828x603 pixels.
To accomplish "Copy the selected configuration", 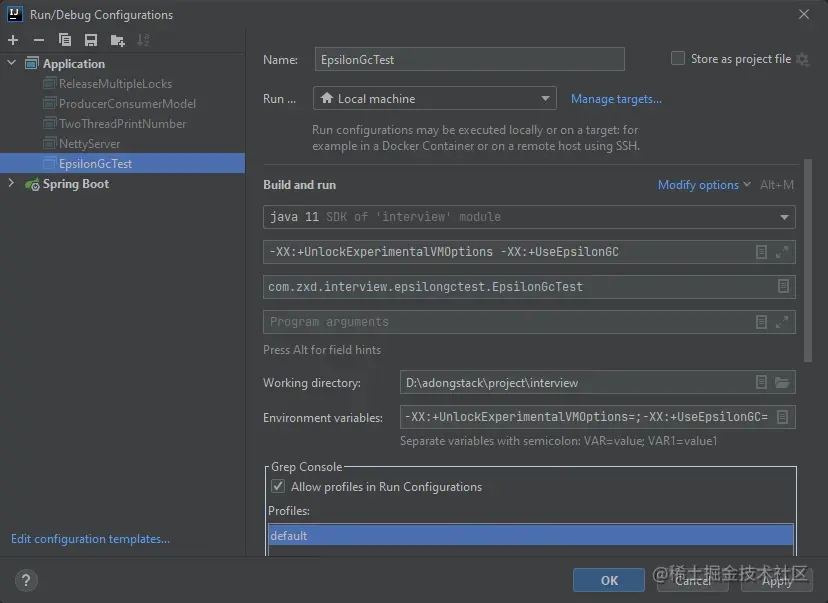I will 65,40.
